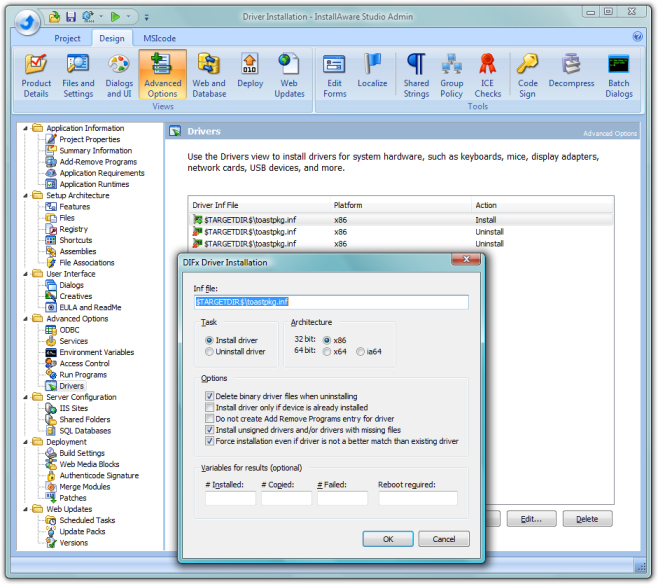
Task: Switch to the Design ribbon tab
Action: coord(112,38)
